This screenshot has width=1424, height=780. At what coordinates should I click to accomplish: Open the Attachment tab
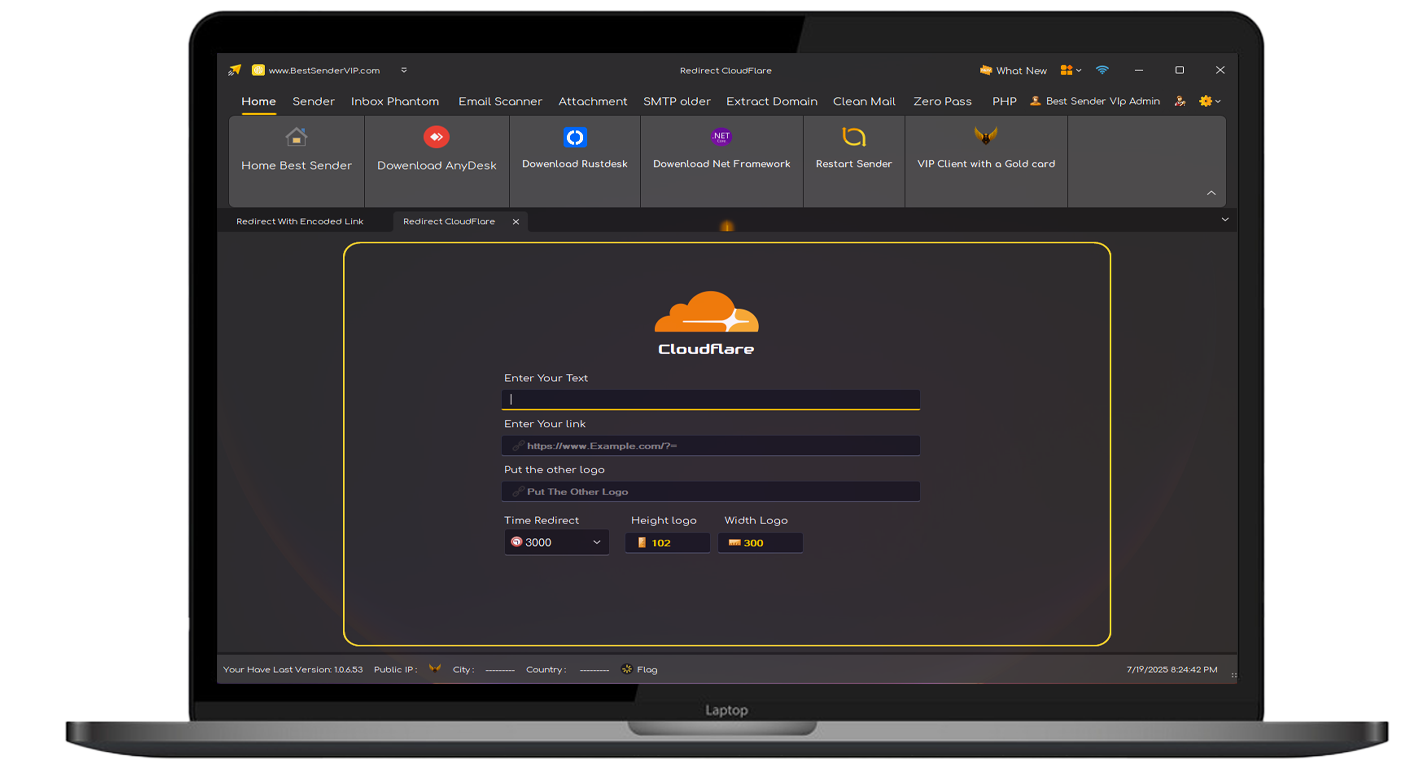tap(593, 101)
